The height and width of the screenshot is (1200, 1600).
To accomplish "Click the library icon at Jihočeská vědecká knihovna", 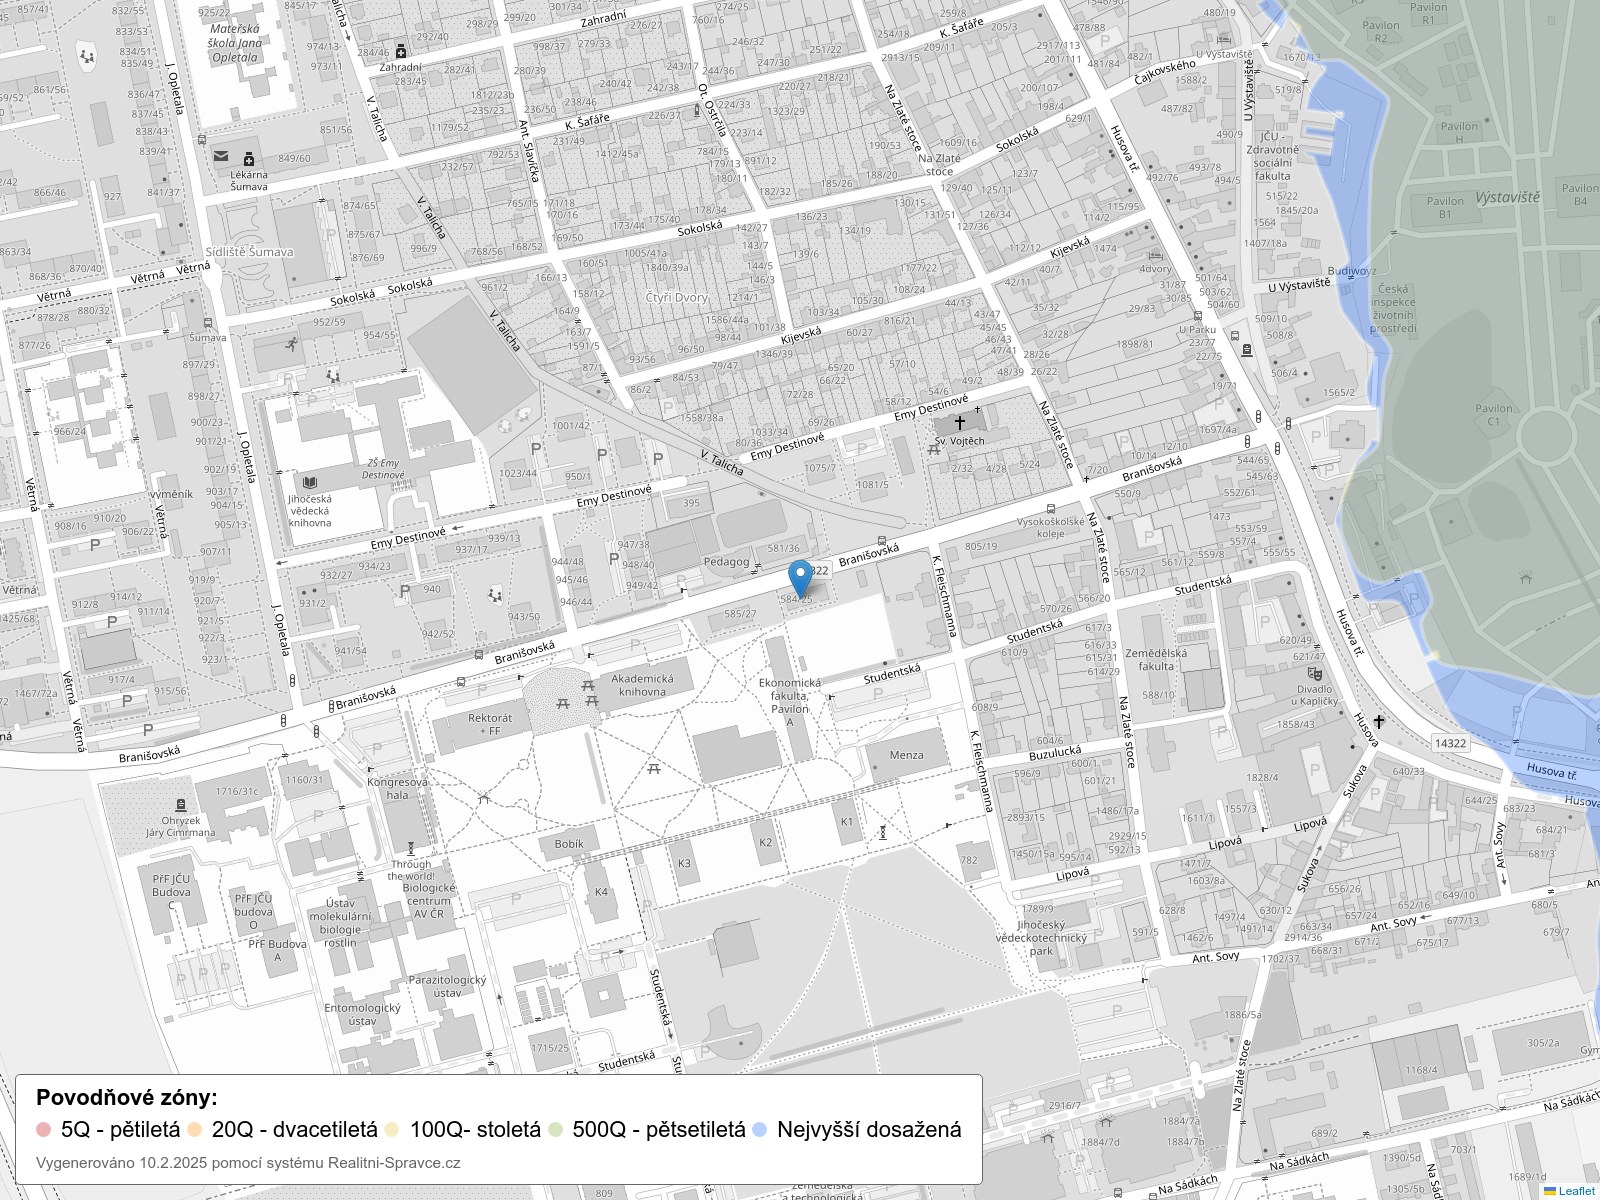I will 309,482.
